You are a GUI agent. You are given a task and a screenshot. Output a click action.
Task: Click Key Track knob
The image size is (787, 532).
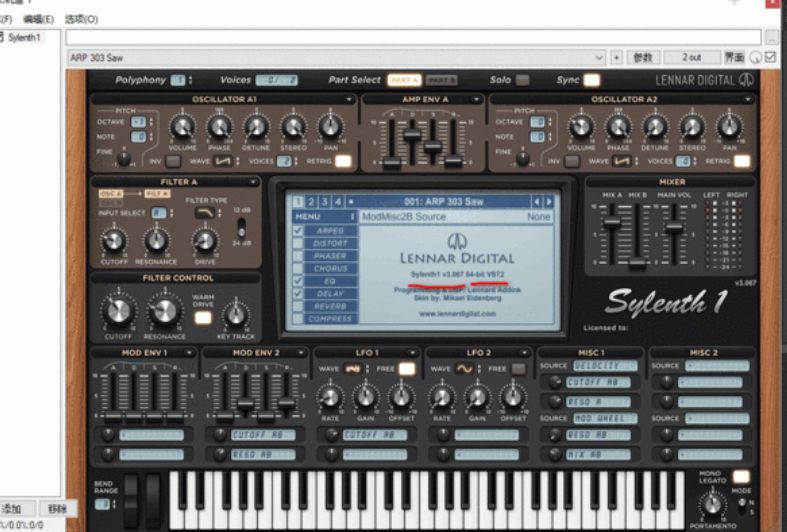[236, 315]
